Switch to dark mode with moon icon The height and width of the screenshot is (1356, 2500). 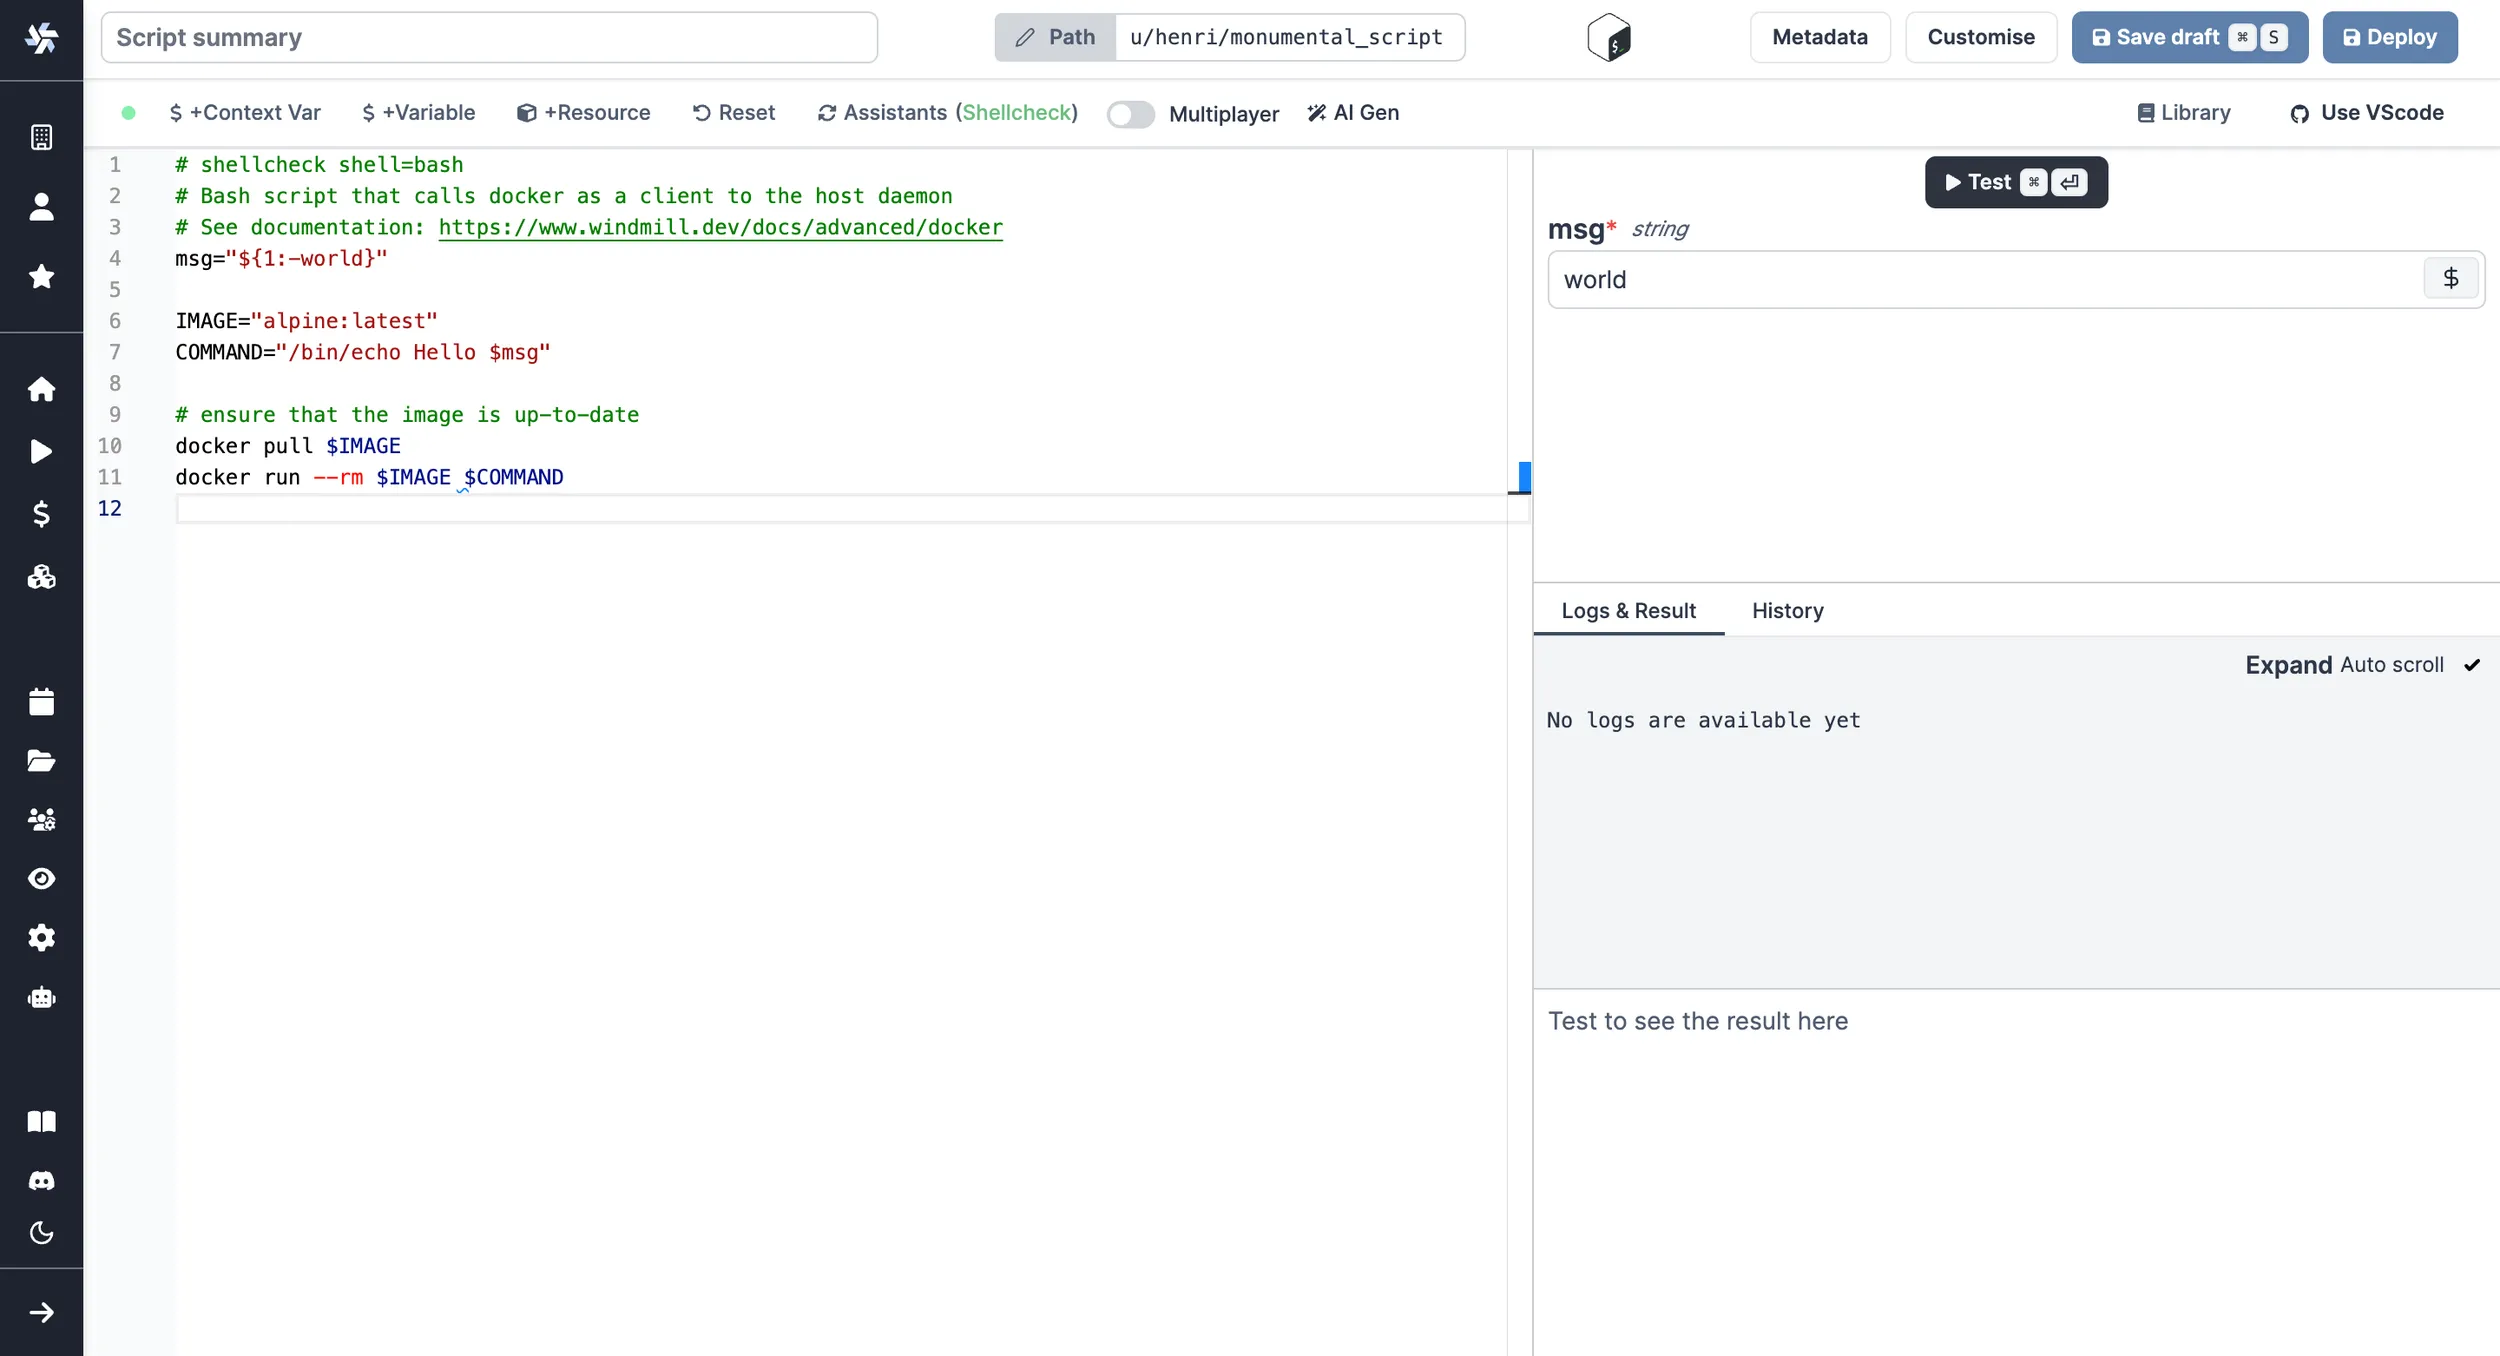point(41,1233)
